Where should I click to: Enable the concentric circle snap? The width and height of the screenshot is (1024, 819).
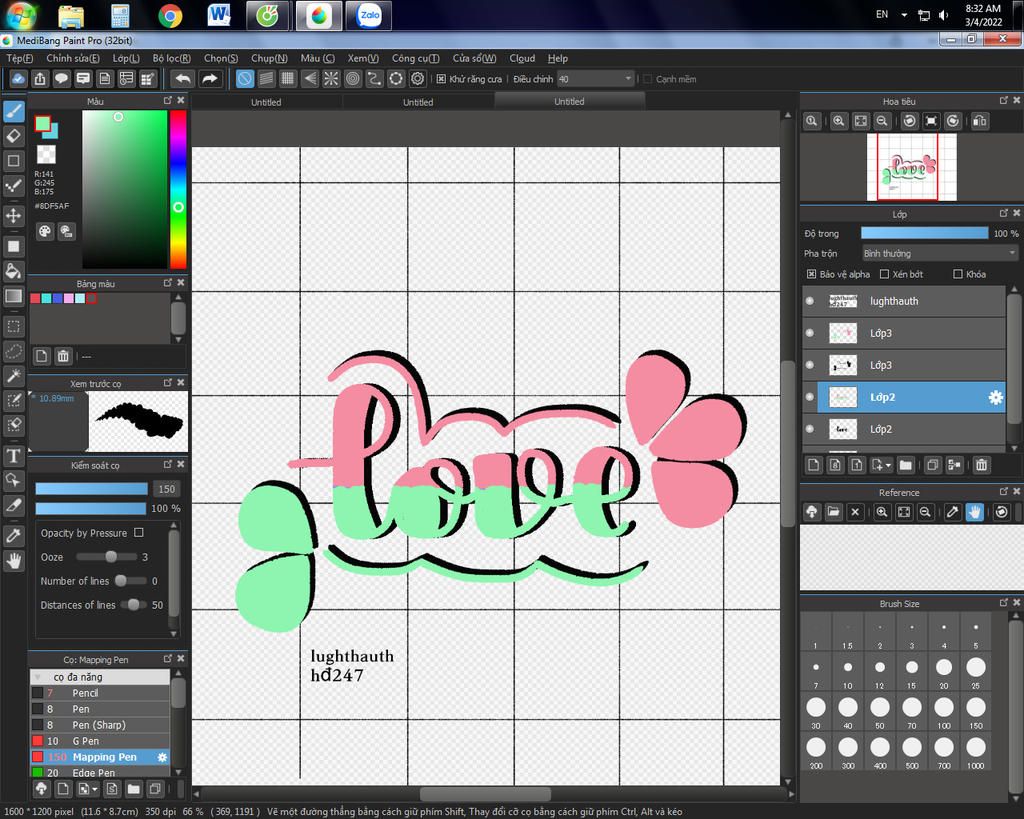(x=353, y=79)
